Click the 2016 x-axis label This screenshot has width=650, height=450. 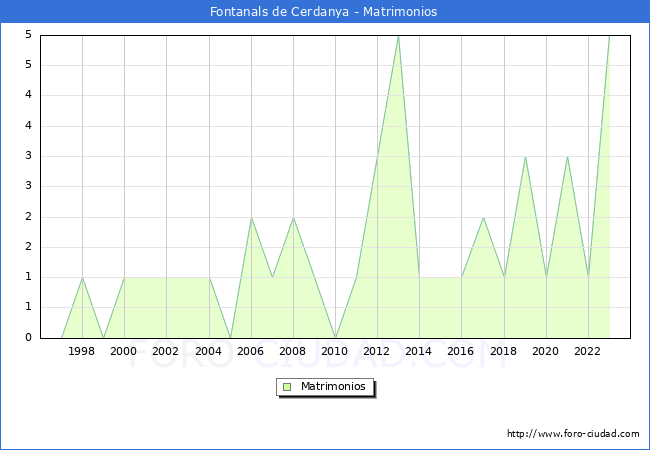[x=461, y=351]
